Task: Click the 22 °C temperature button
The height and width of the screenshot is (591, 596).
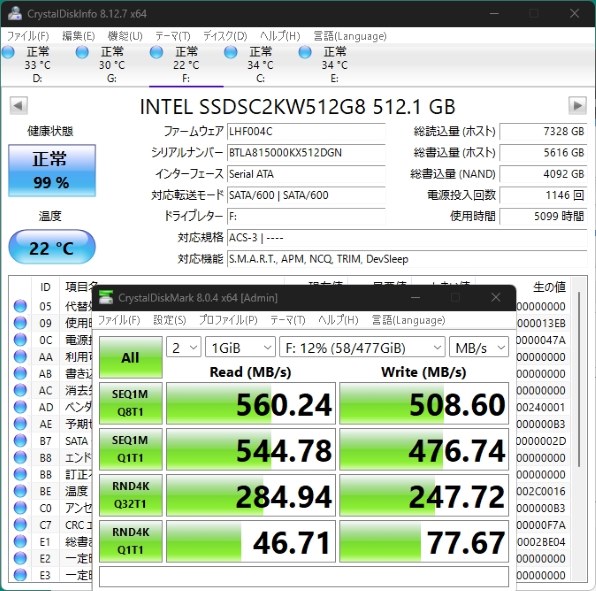Action: point(52,247)
